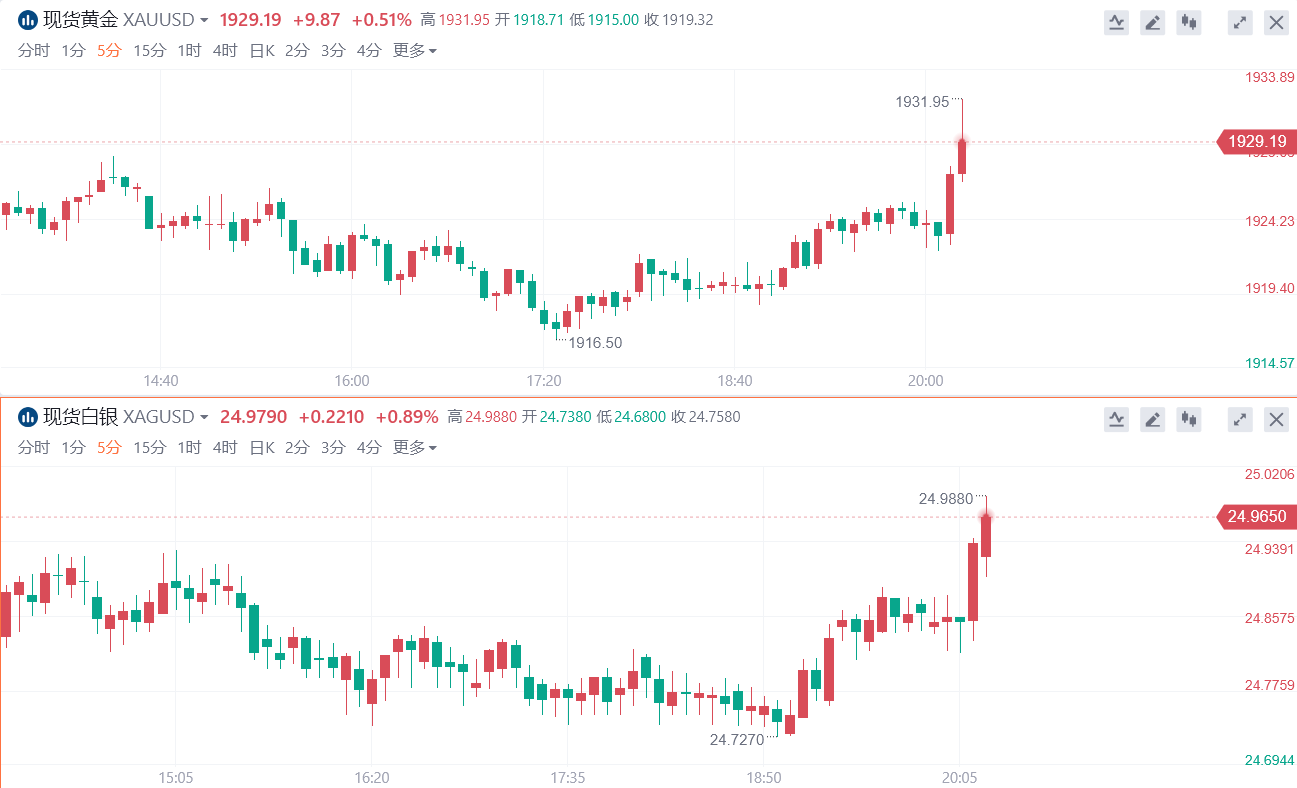Screen dimensions: 1297x788
Task: Switch gold chart to 15分 timeframe
Action: pos(149,51)
